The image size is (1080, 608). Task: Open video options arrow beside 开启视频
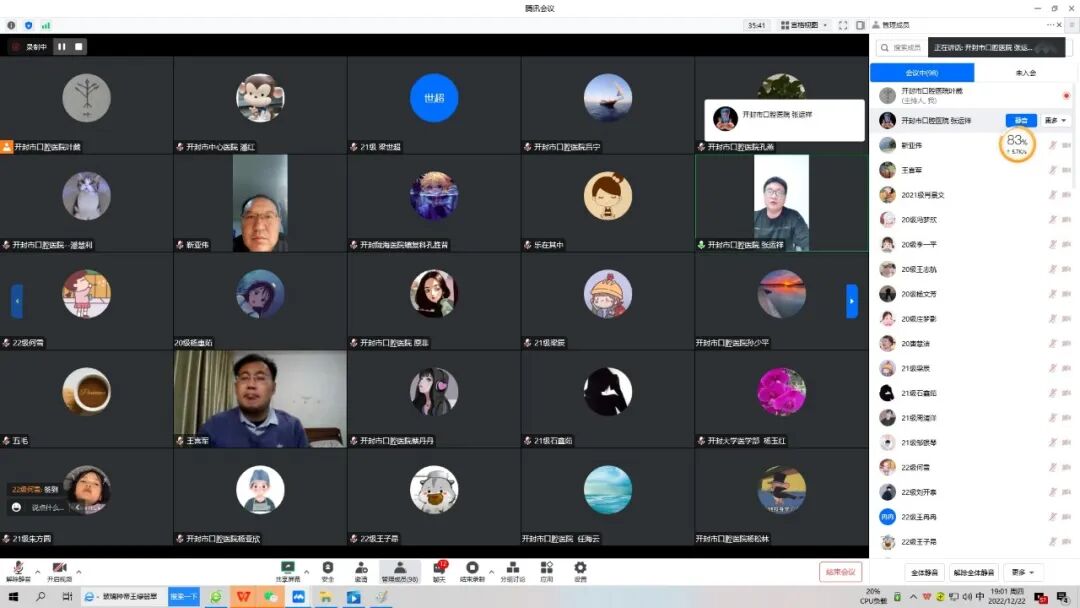[79, 572]
